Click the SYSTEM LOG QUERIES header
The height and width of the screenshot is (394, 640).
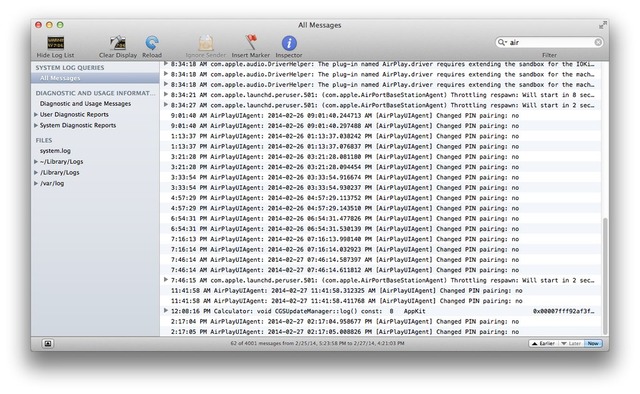(x=70, y=68)
